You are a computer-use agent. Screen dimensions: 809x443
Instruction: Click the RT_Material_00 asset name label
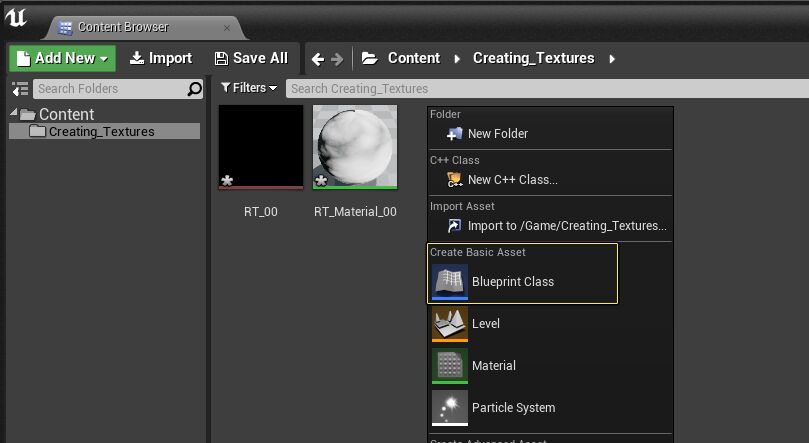point(355,211)
